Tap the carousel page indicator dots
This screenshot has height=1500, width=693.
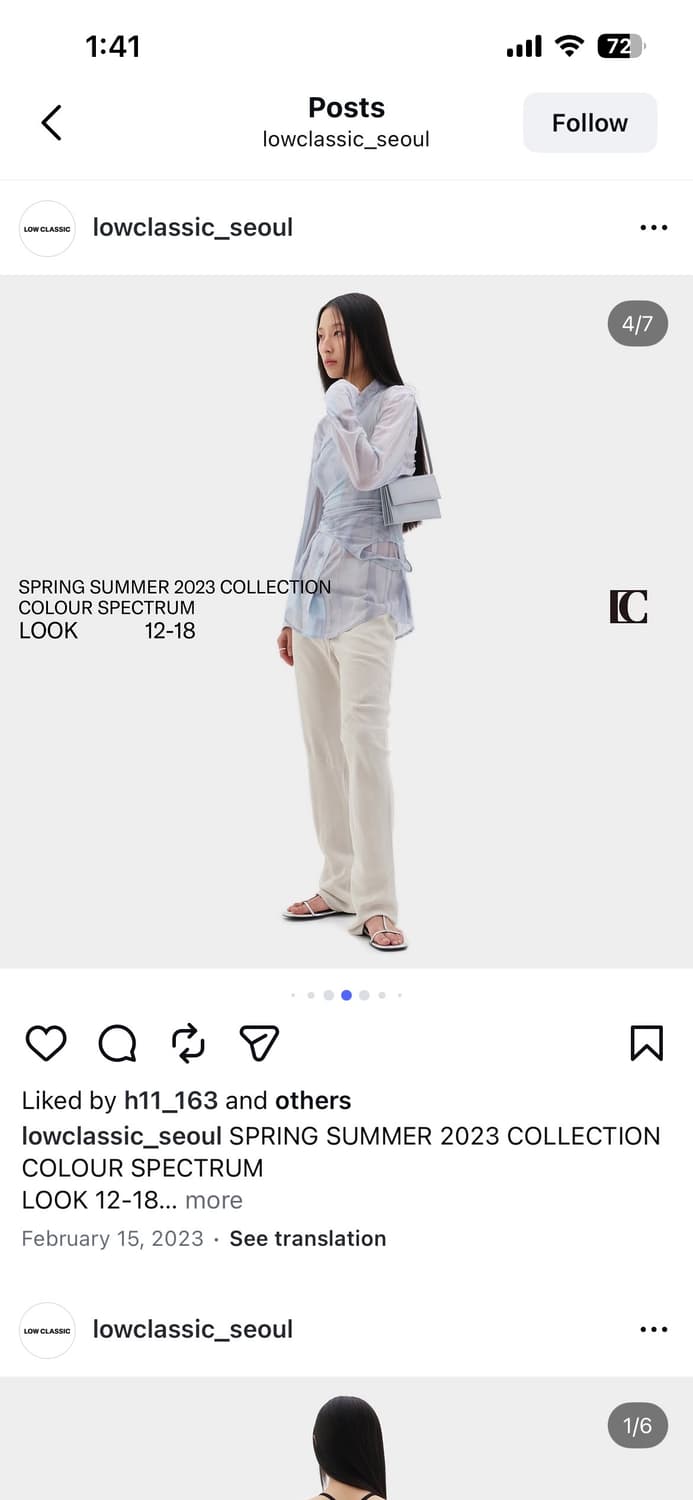coord(346,995)
